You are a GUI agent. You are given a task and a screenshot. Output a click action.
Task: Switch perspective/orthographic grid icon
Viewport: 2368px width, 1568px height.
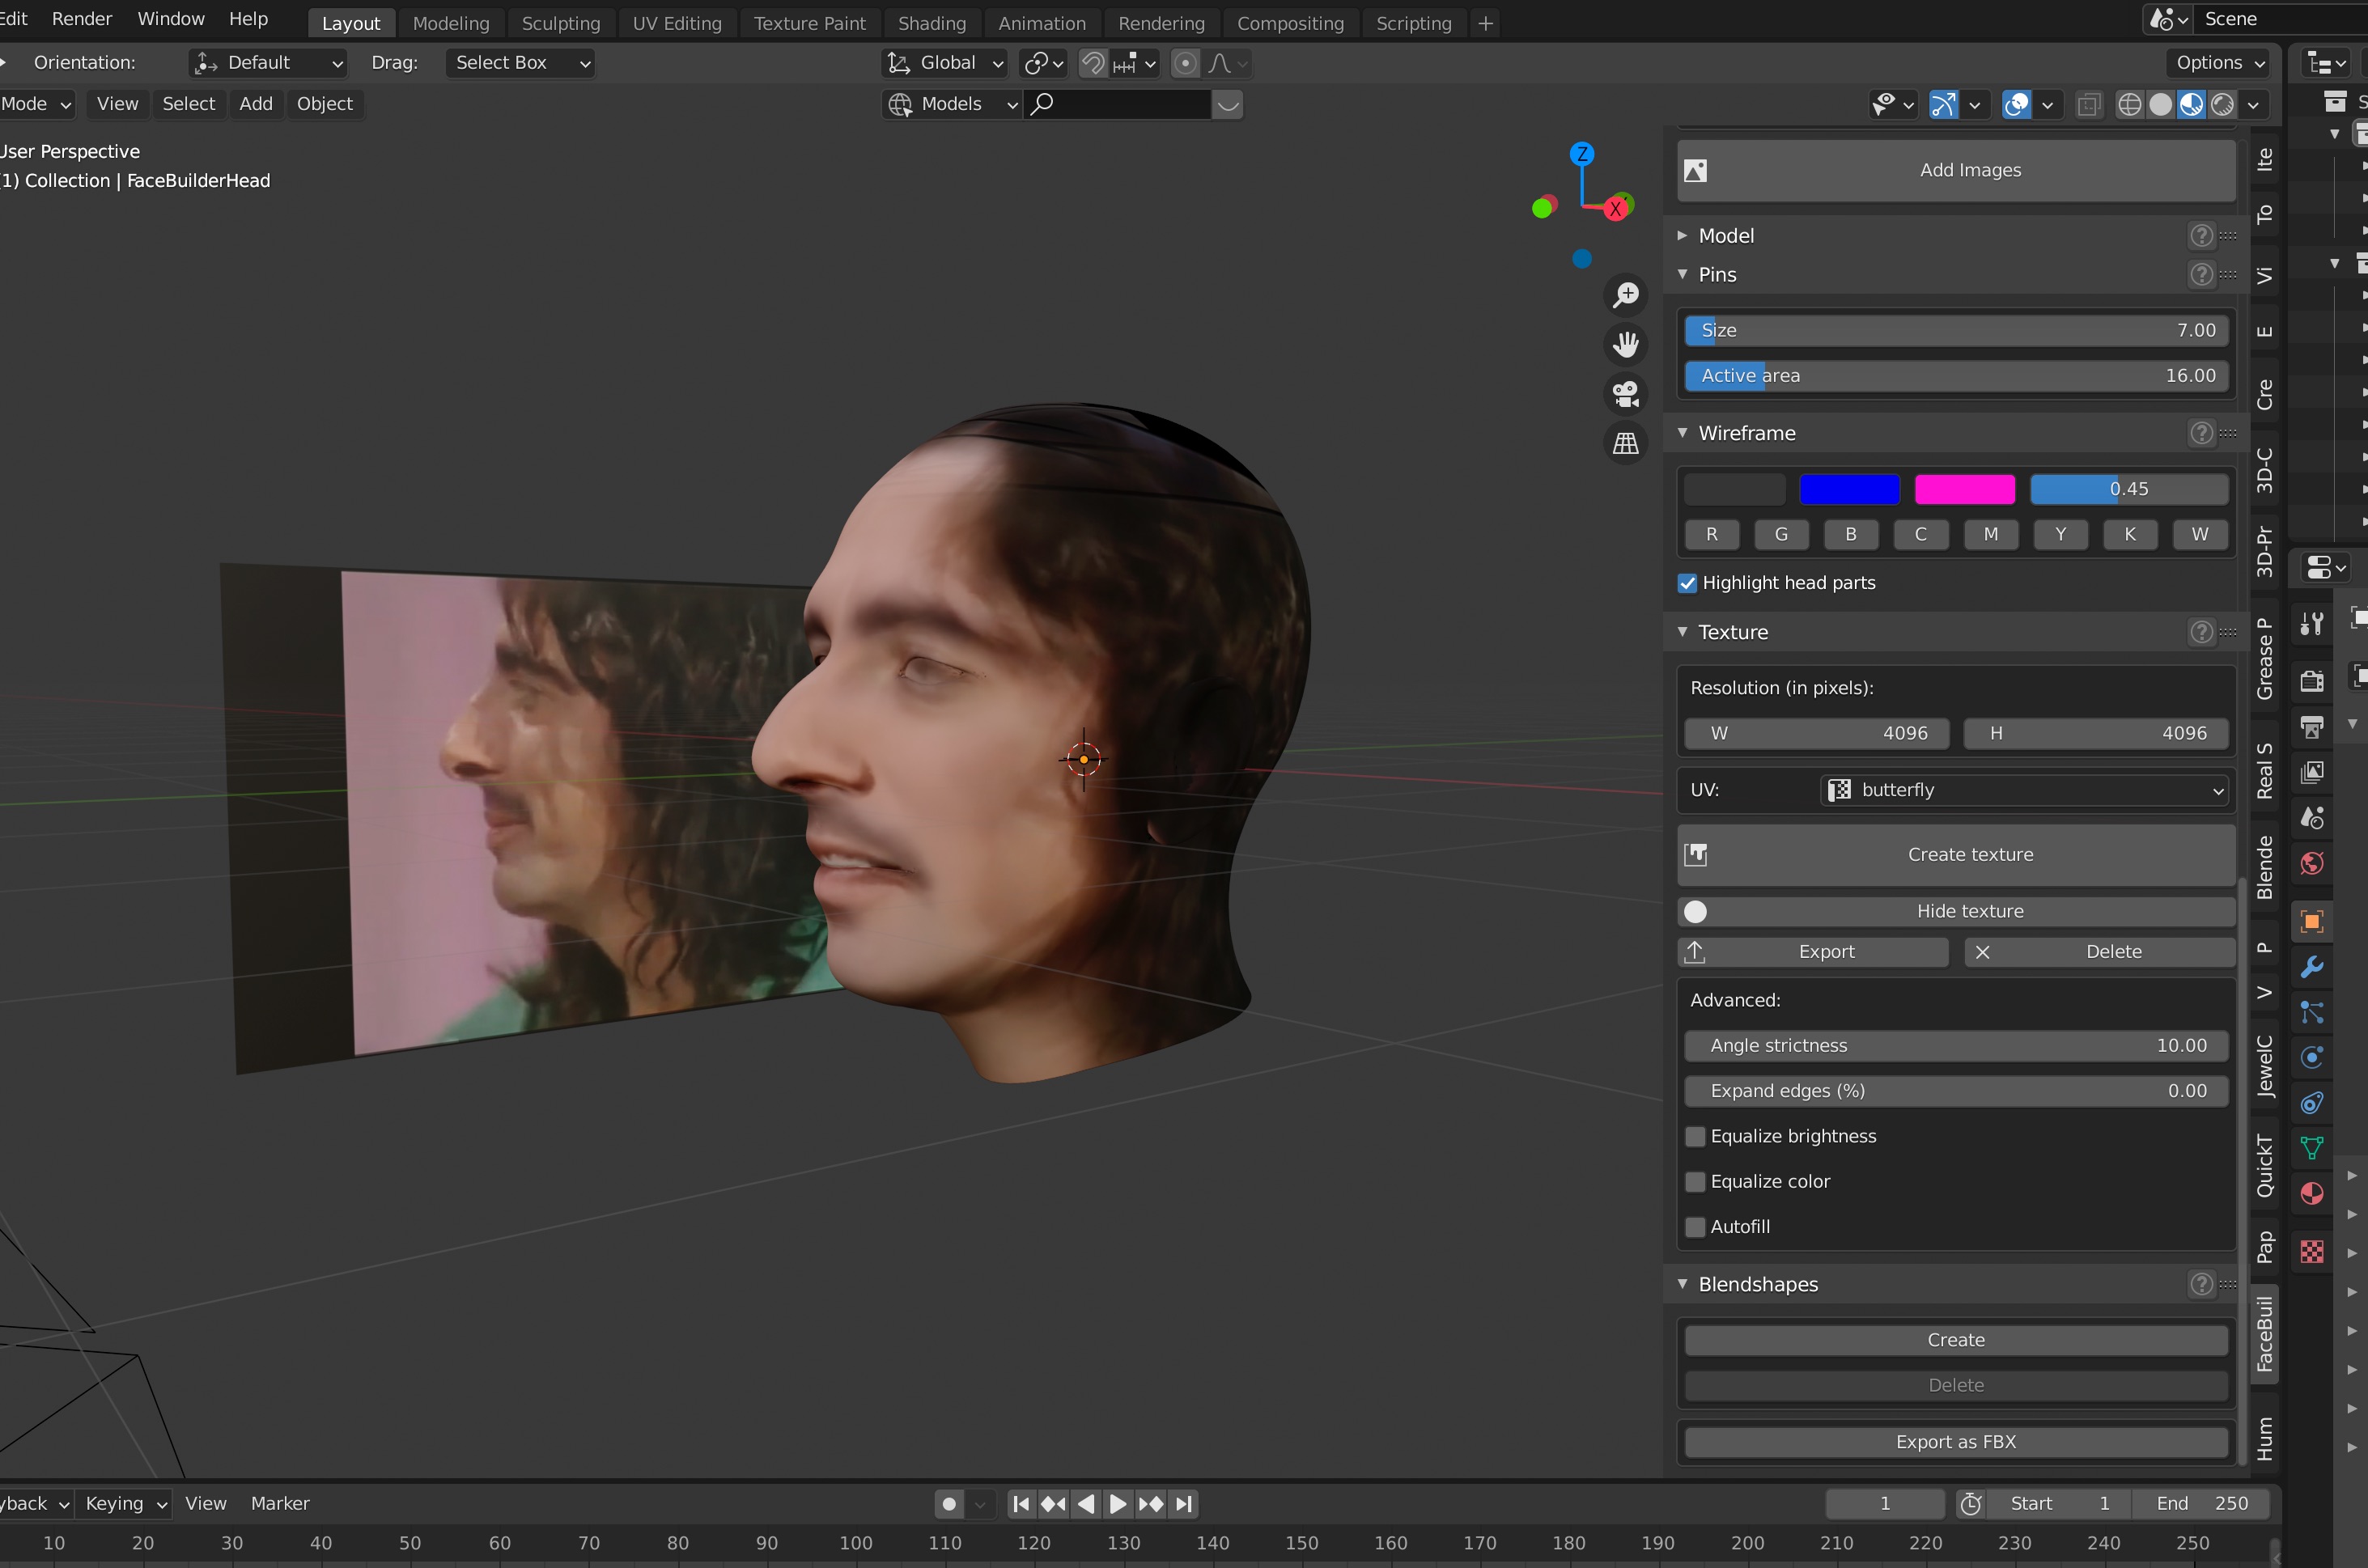(1626, 443)
